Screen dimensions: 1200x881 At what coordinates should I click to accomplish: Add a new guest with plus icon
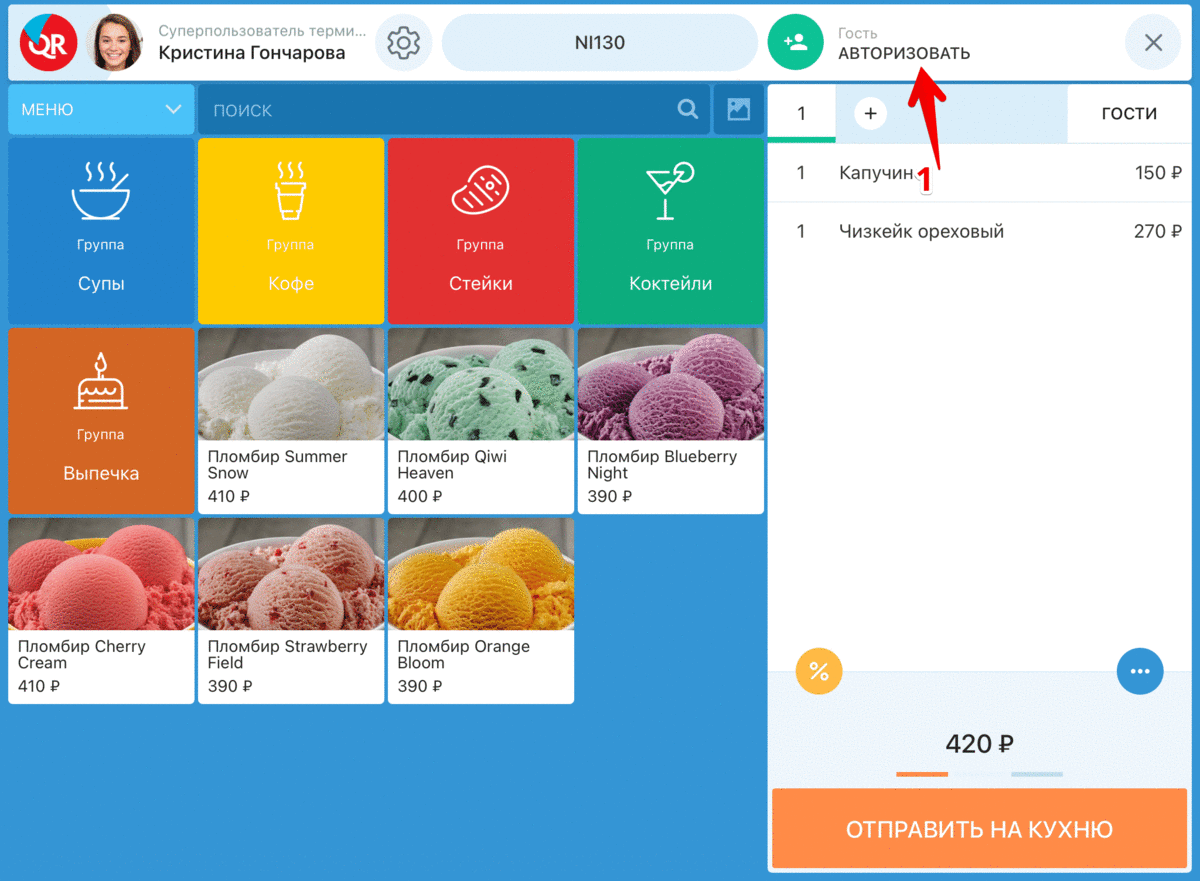(x=870, y=114)
